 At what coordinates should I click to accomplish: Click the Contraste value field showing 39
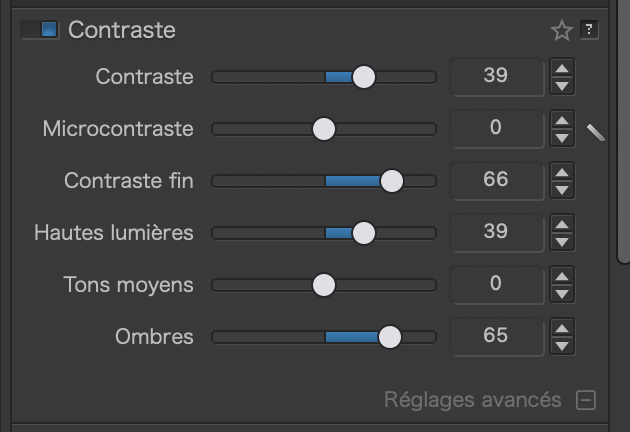(496, 77)
